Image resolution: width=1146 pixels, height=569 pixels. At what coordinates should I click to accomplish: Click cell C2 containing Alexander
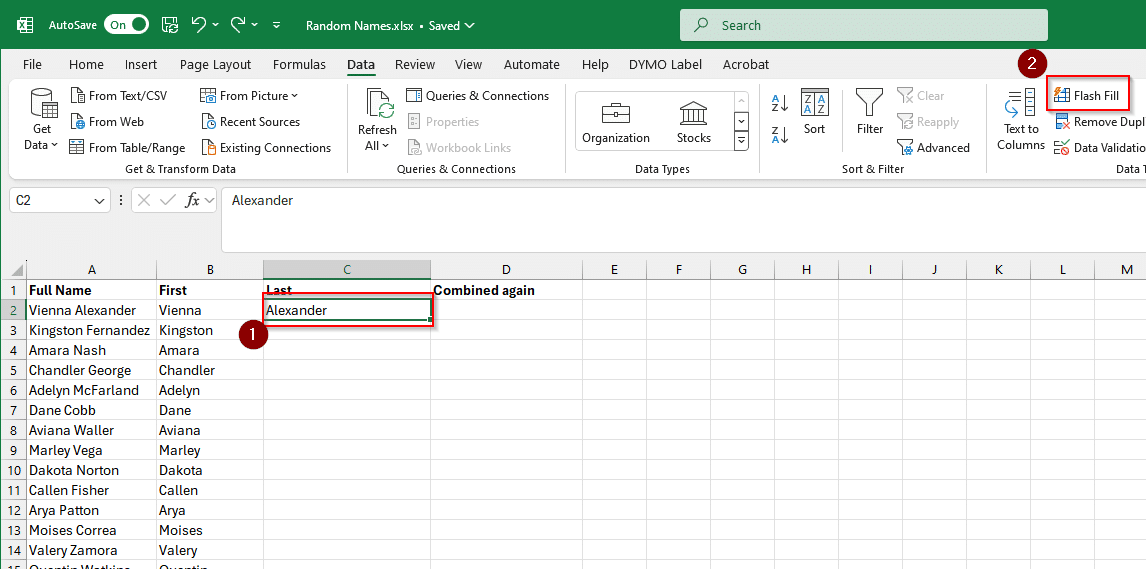[346, 310]
